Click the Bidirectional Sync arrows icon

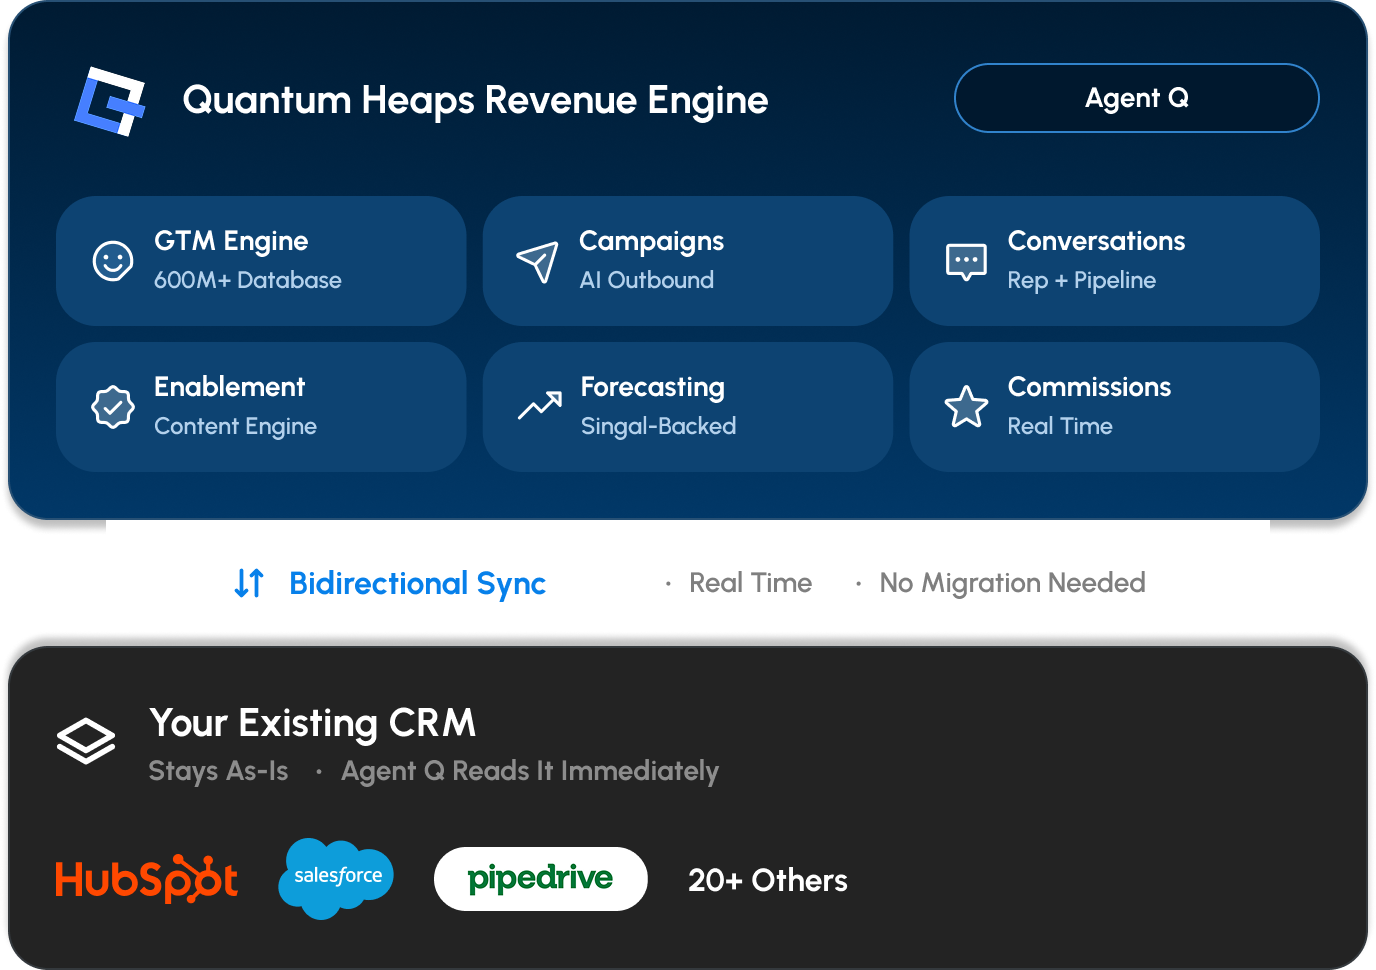click(249, 583)
